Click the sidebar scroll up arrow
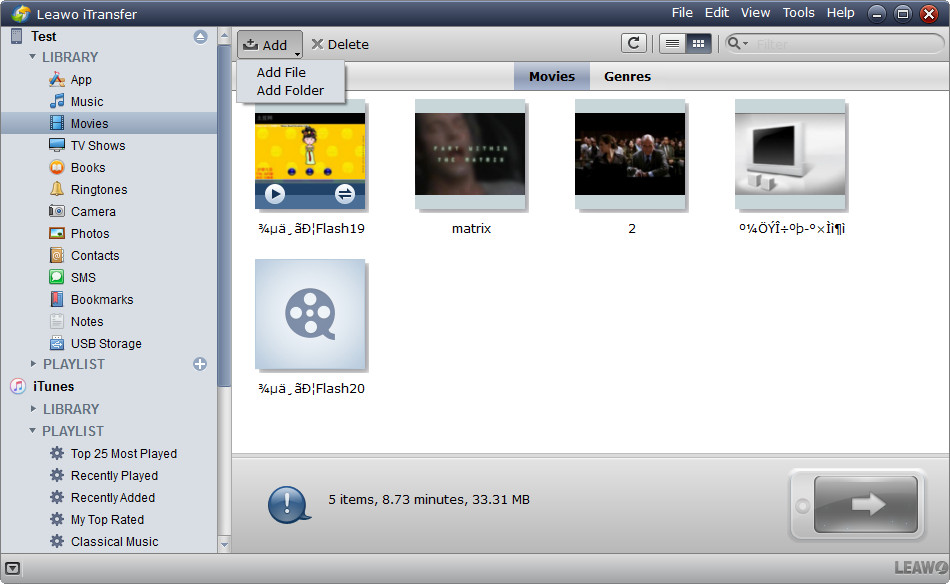This screenshot has width=950, height=584. click(224, 36)
